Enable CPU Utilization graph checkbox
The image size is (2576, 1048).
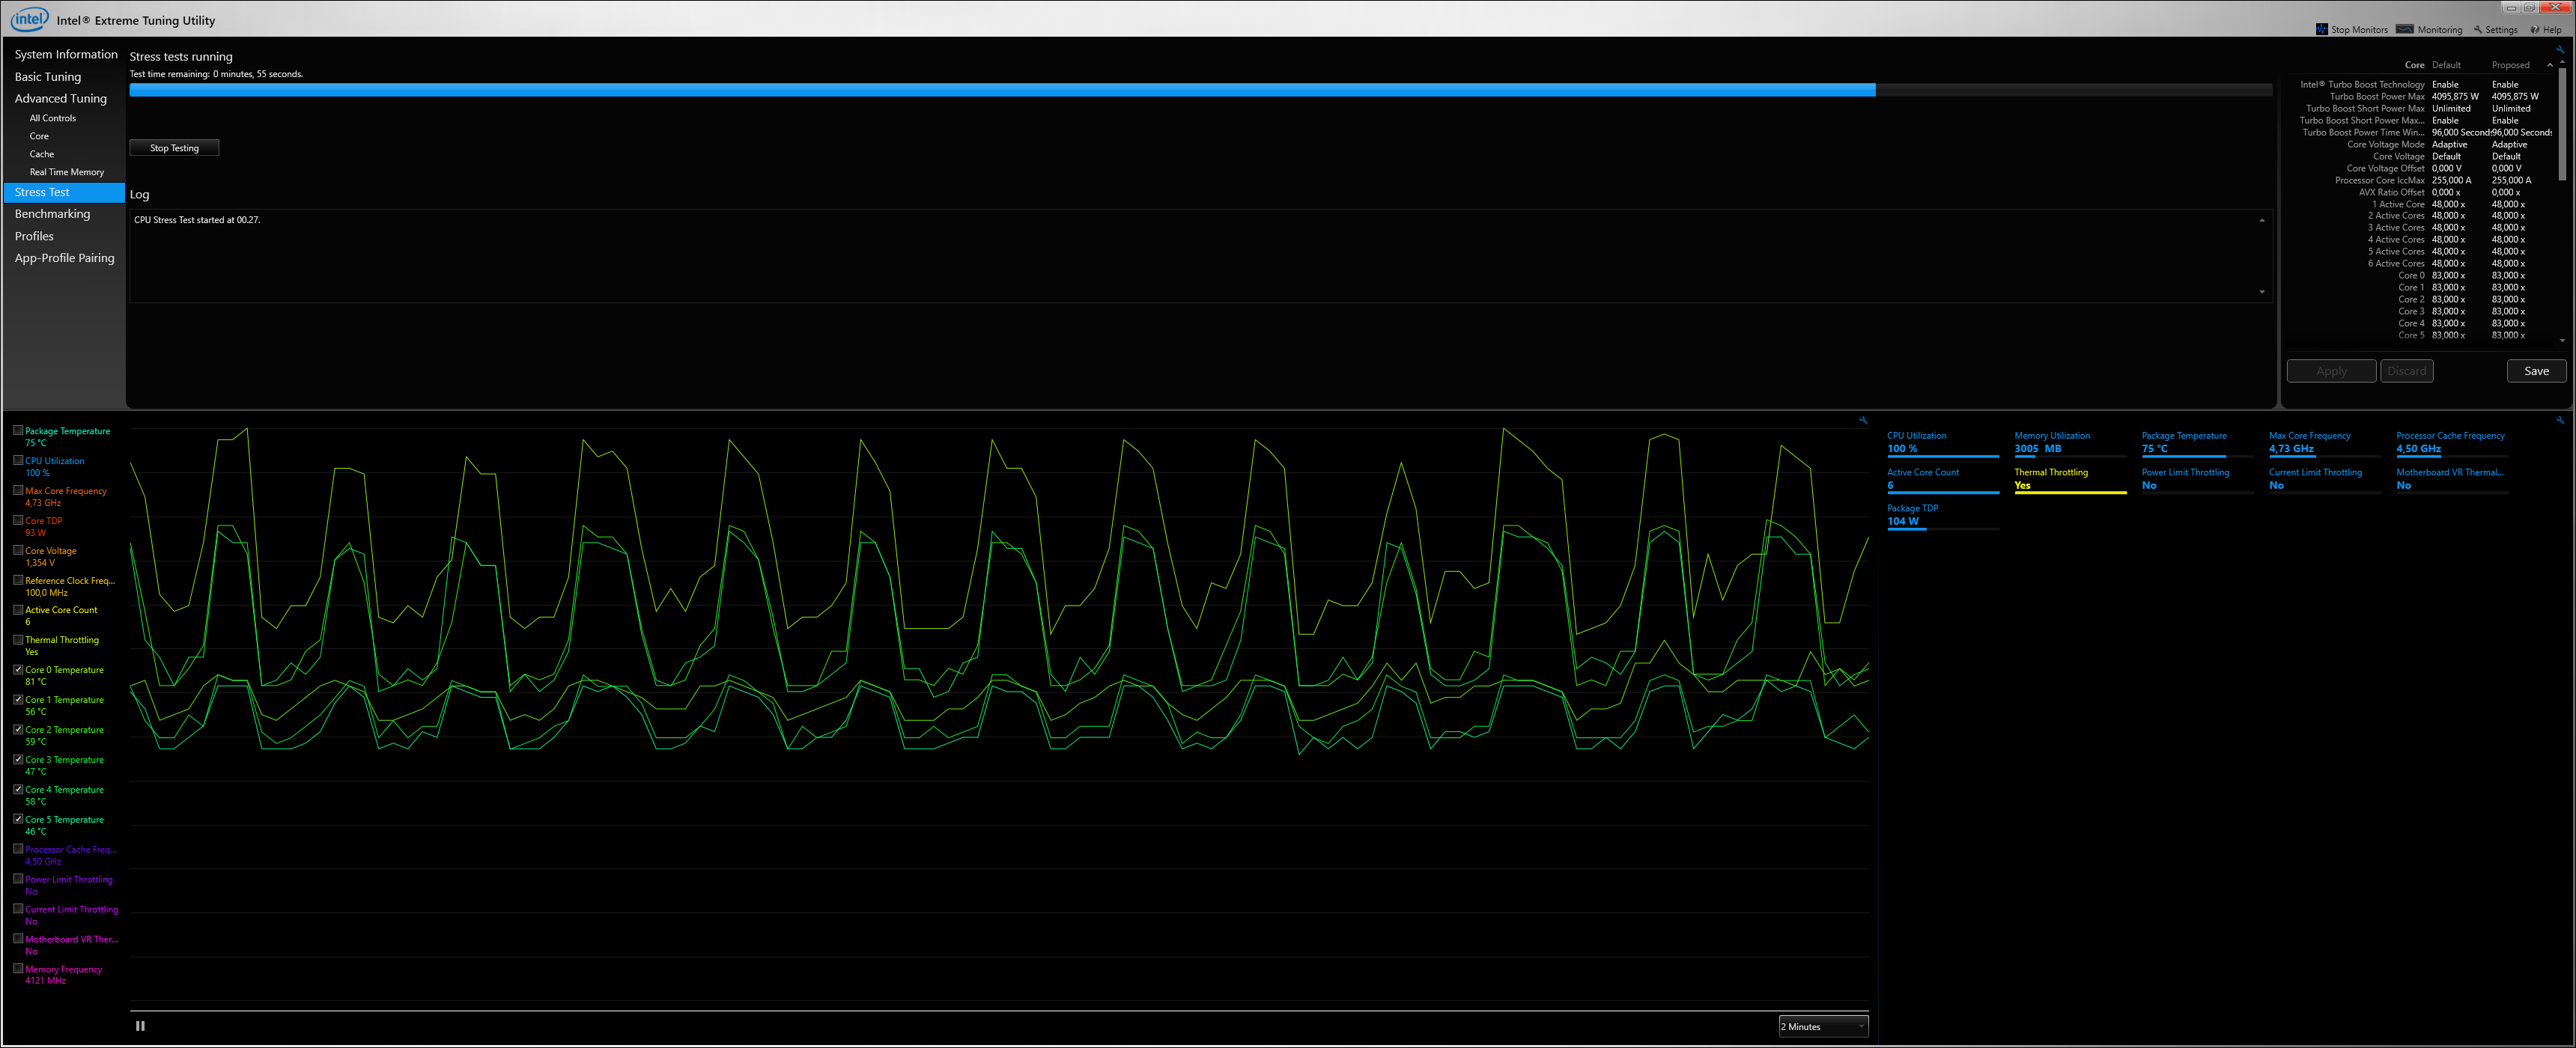[x=18, y=460]
